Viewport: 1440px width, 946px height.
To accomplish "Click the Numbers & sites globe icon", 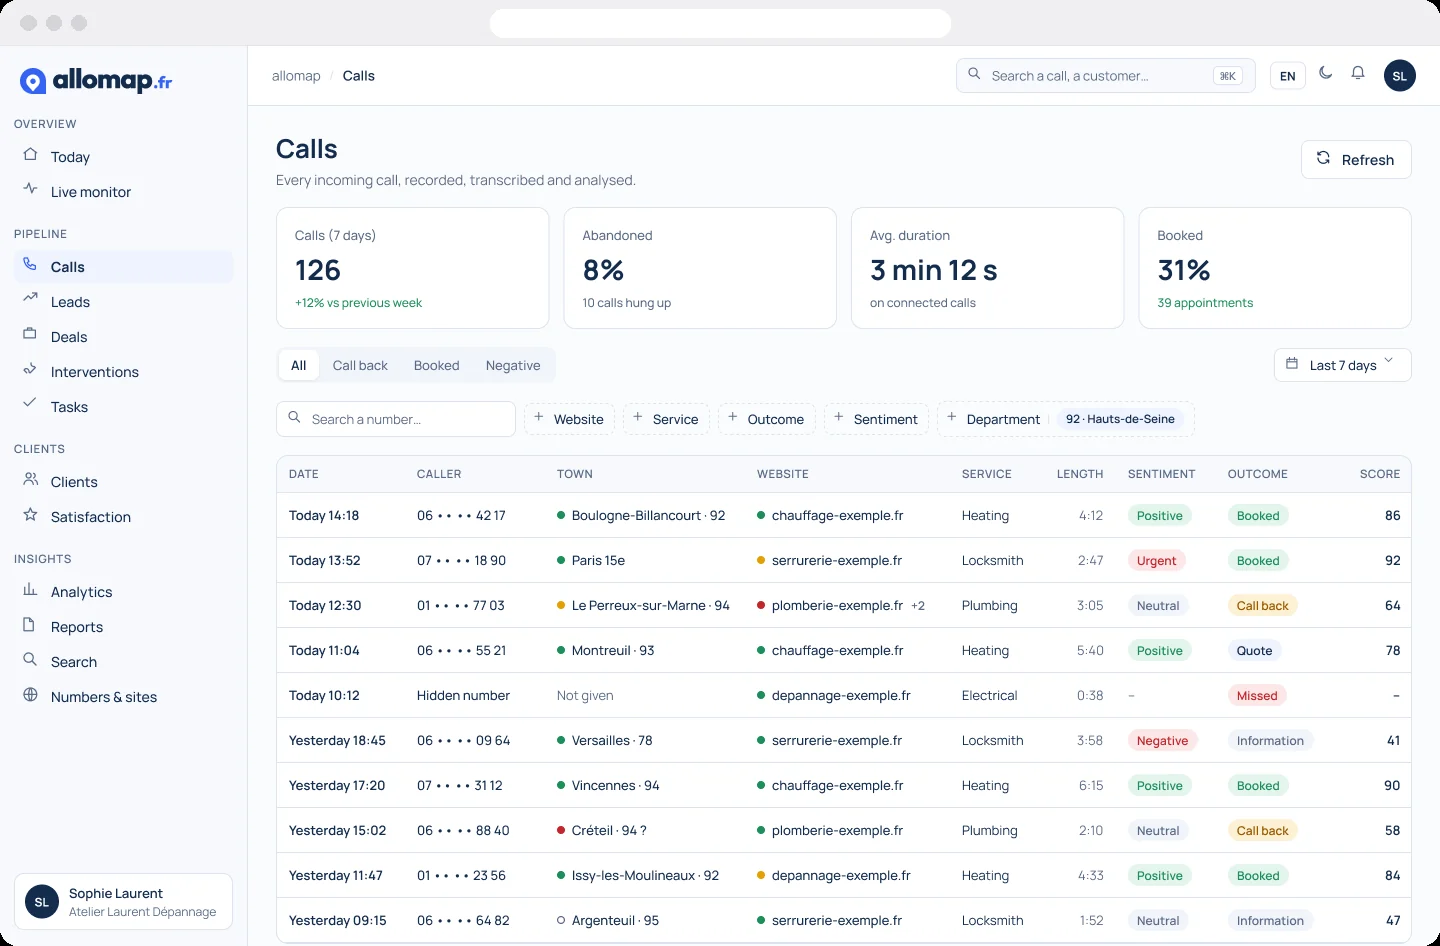I will (30, 694).
